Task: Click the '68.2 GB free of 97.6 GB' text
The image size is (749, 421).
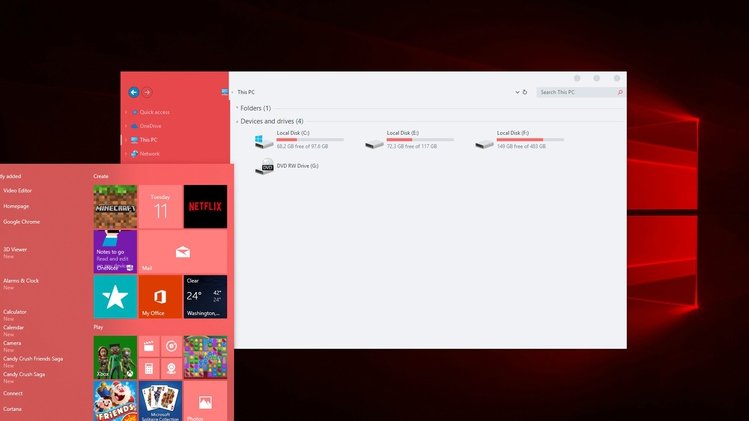Action: tap(302, 146)
